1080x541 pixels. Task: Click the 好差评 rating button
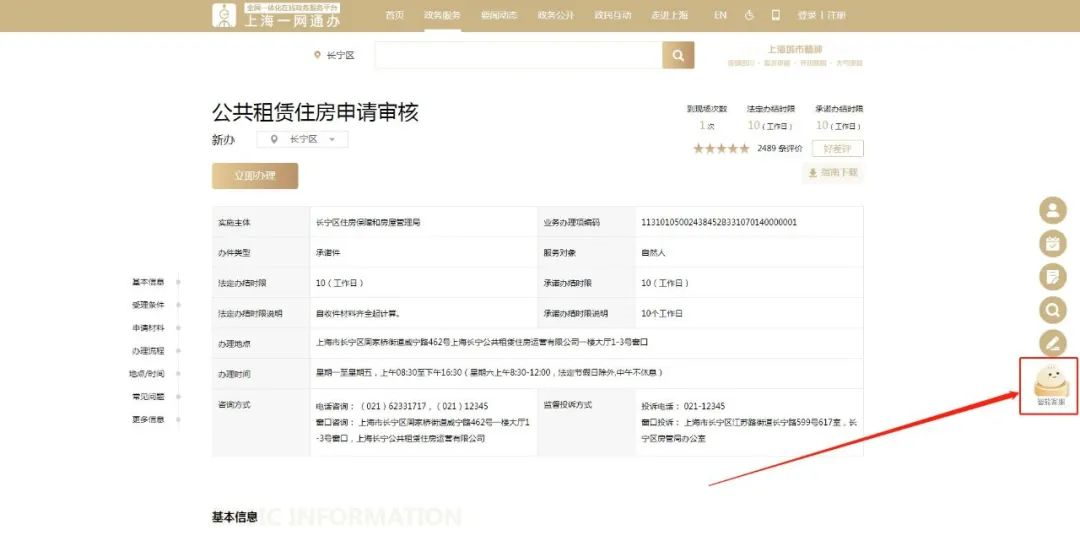coord(837,148)
